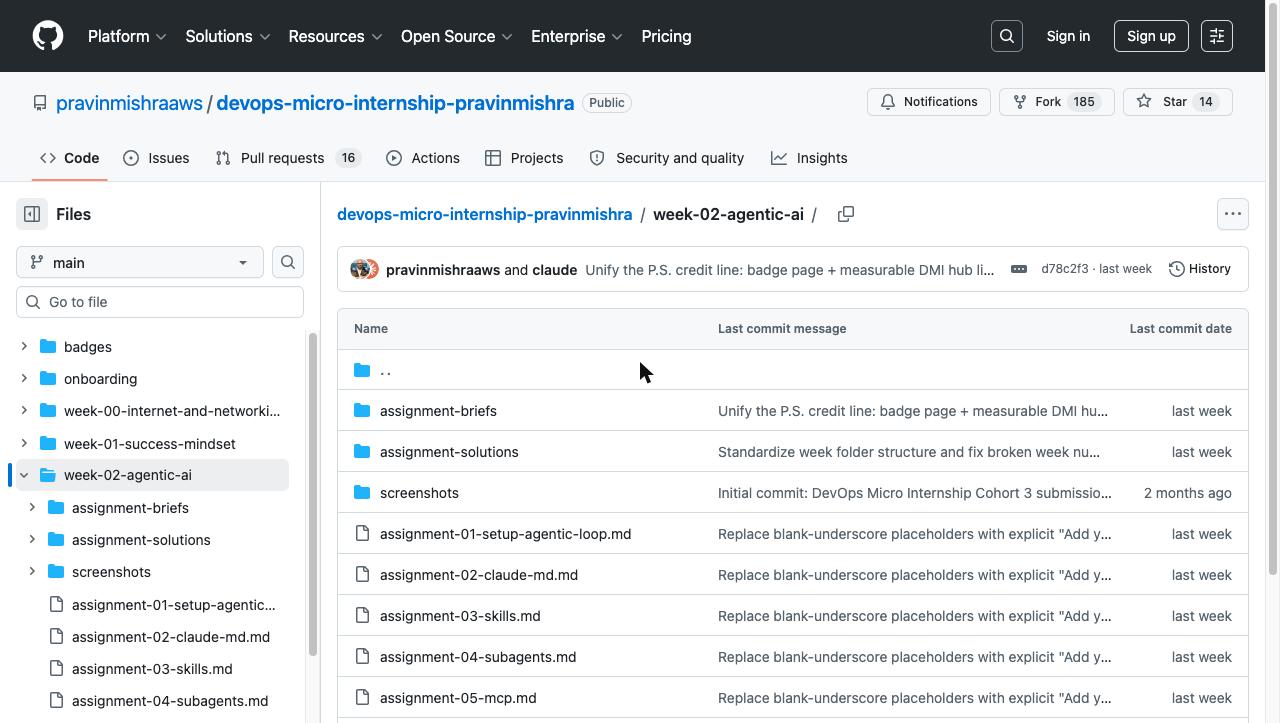Click the pravinmishraaws avatar in the commit bar

(x=359, y=269)
